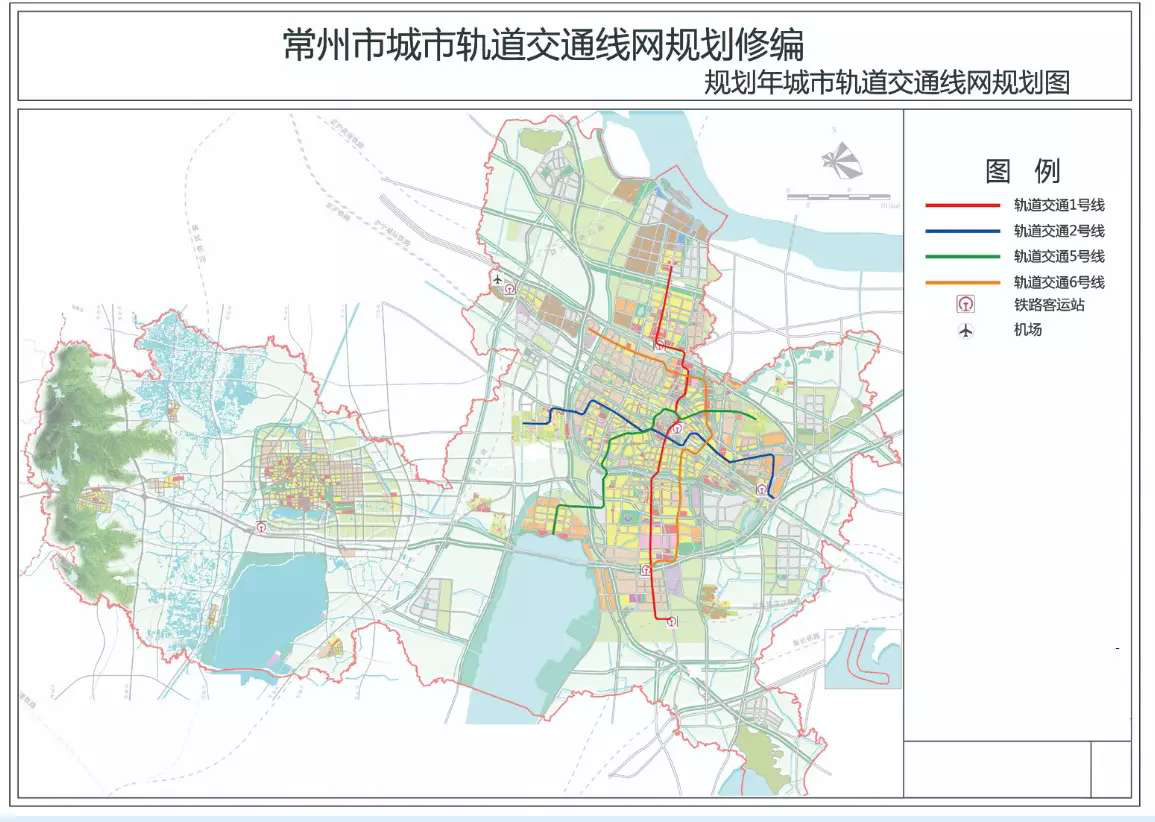Image resolution: width=1155 pixels, height=822 pixels.
Task: Click the railway station icon in the legend
Action: [x=966, y=304]
